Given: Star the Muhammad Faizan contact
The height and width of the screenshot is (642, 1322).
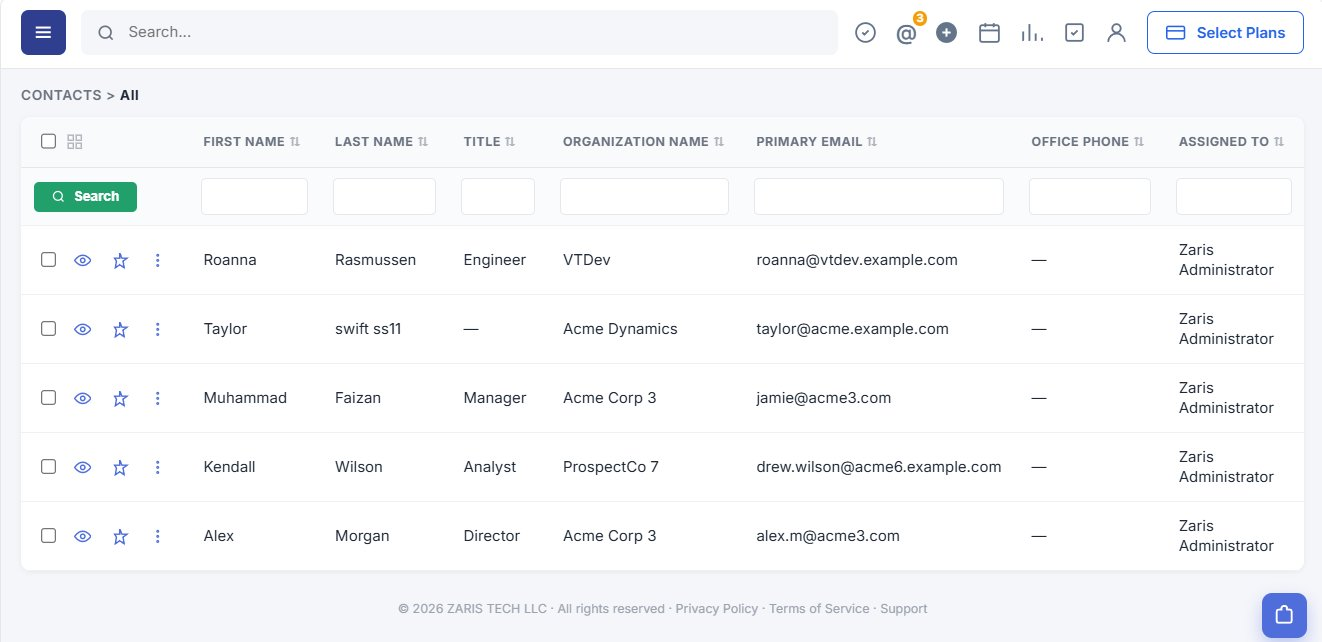Looking at the screenshot, I should [120, 399].
